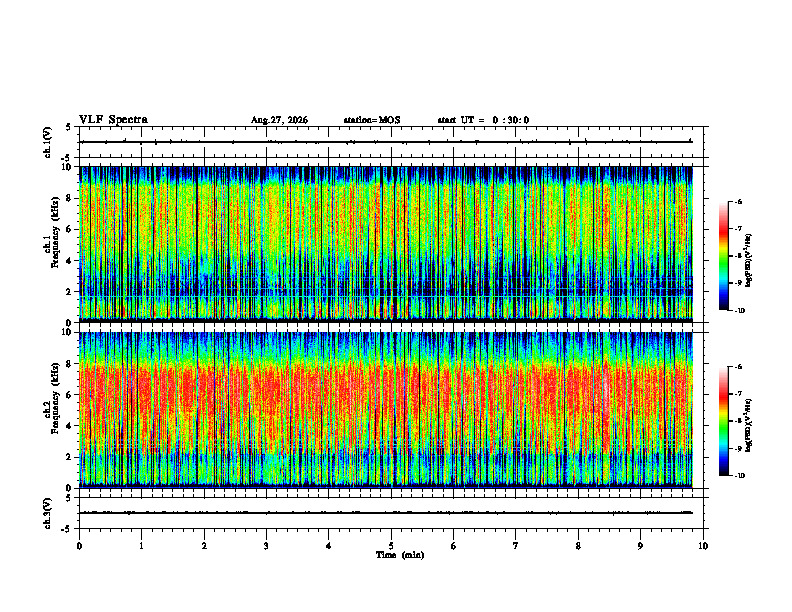Click the ch.3(V) axis label
792x612 pixels.
click(x=47, y=513)
